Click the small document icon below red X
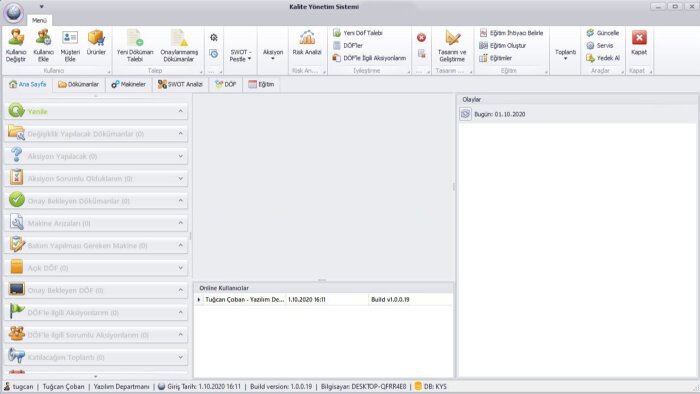This screenshot has height=394, width=700. point(421,54)
